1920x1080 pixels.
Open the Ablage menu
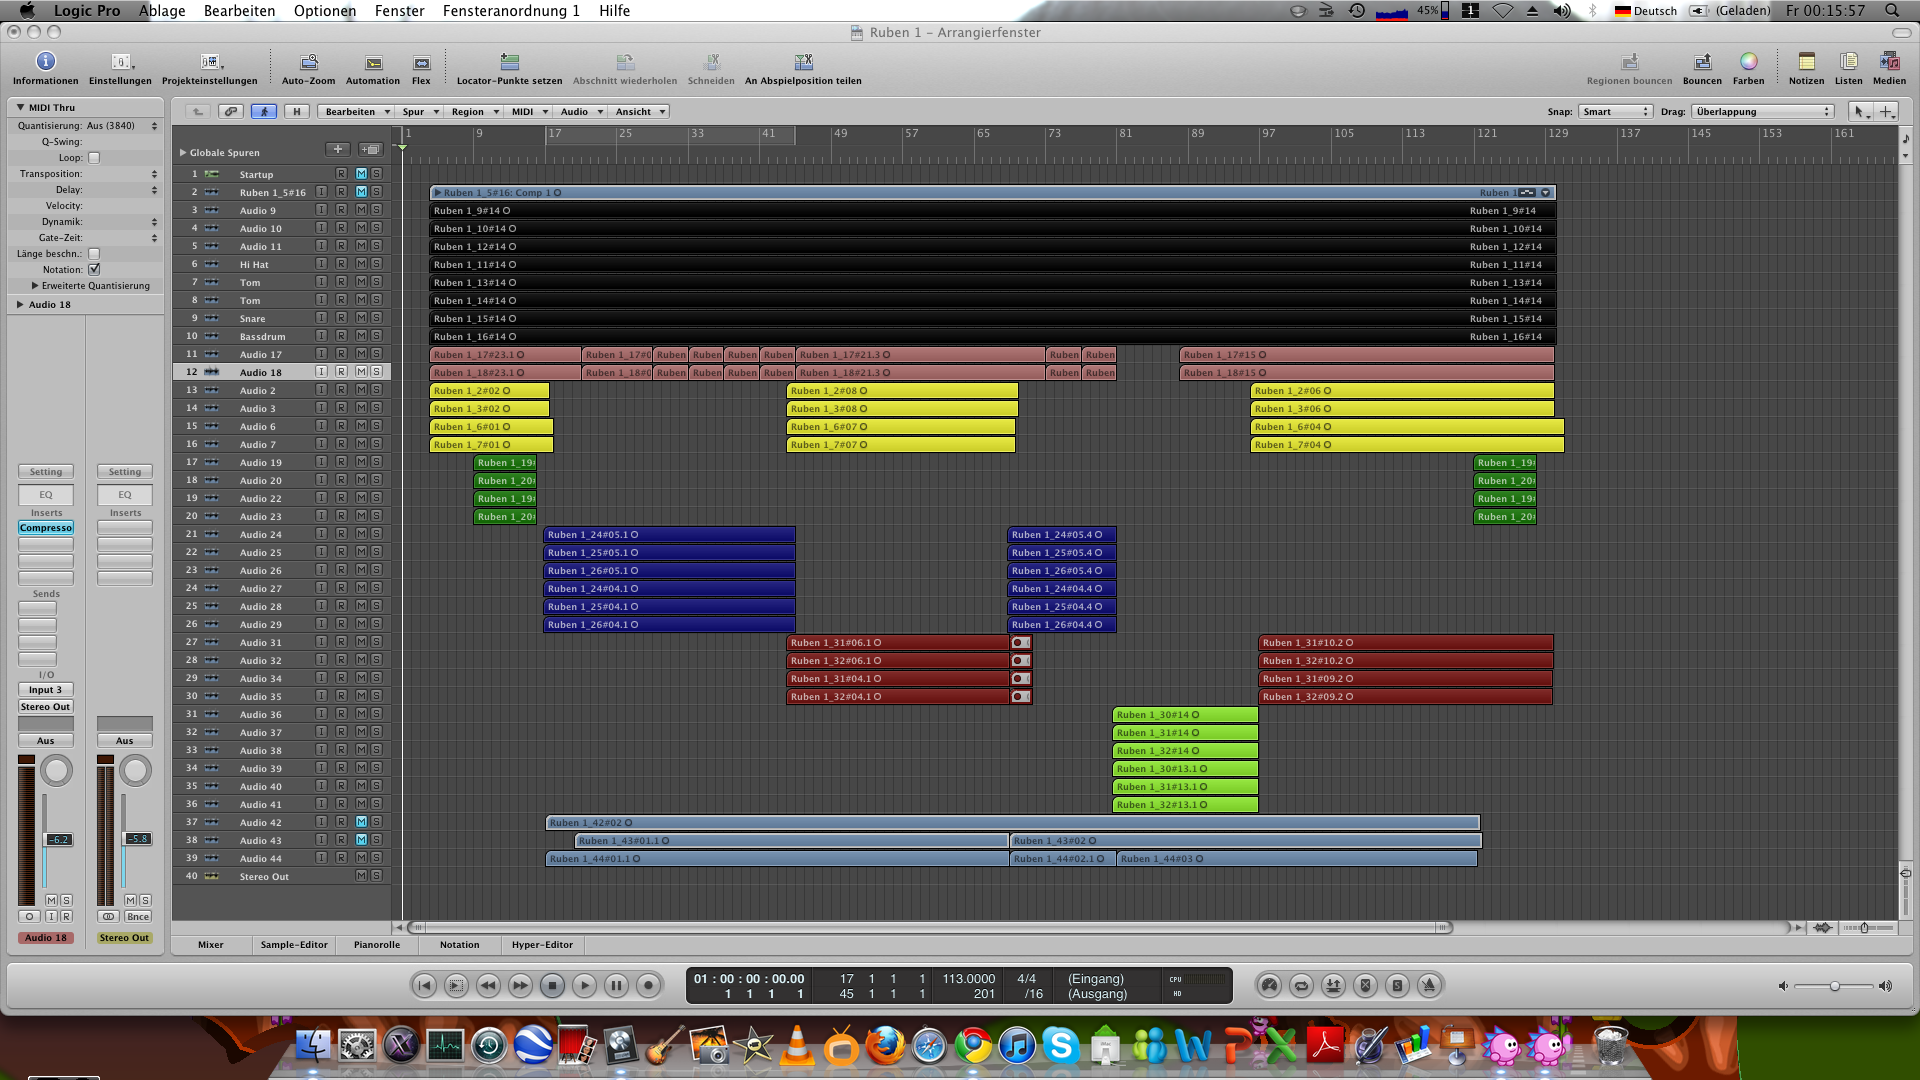tap(162, 11)
